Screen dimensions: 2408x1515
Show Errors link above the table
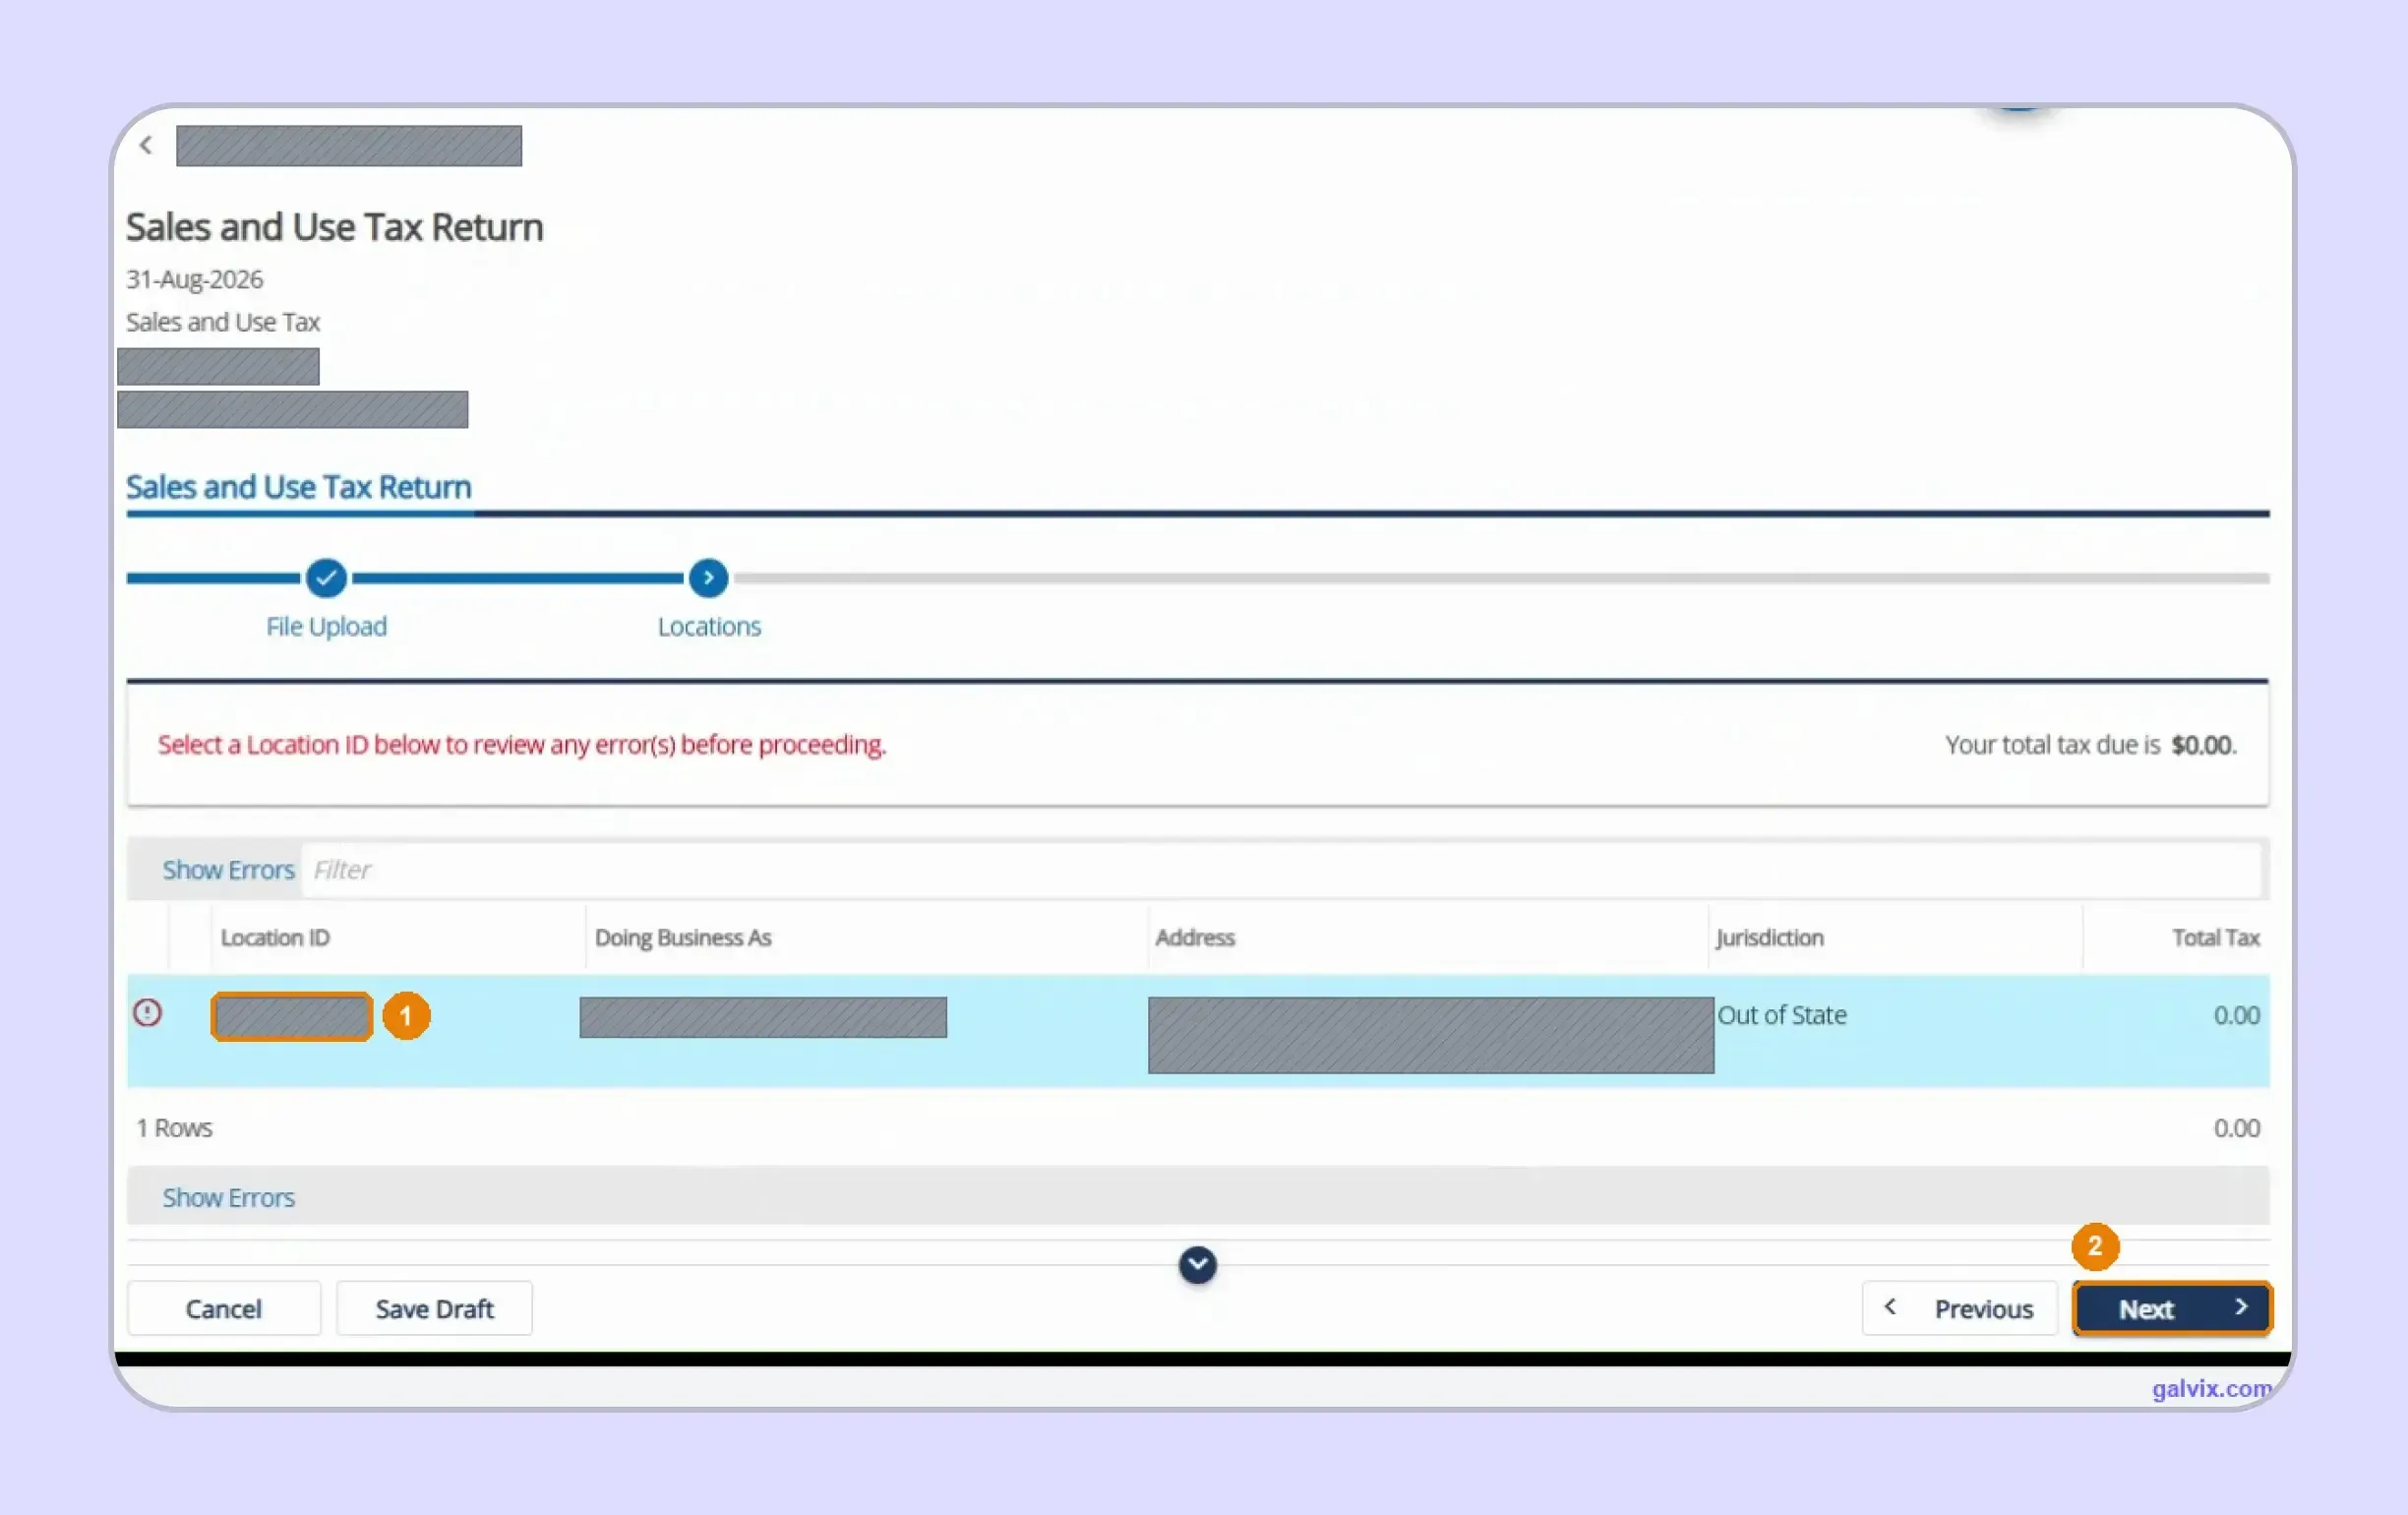tap(229, 870)
